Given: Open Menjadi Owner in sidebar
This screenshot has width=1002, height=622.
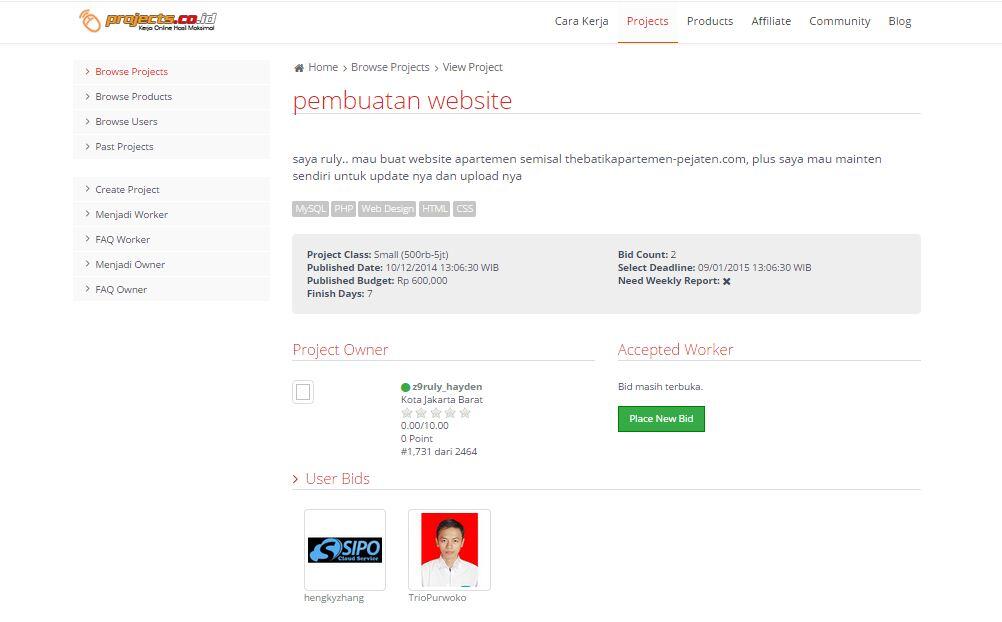Looking at the screenshot, I should pos(171,264).
